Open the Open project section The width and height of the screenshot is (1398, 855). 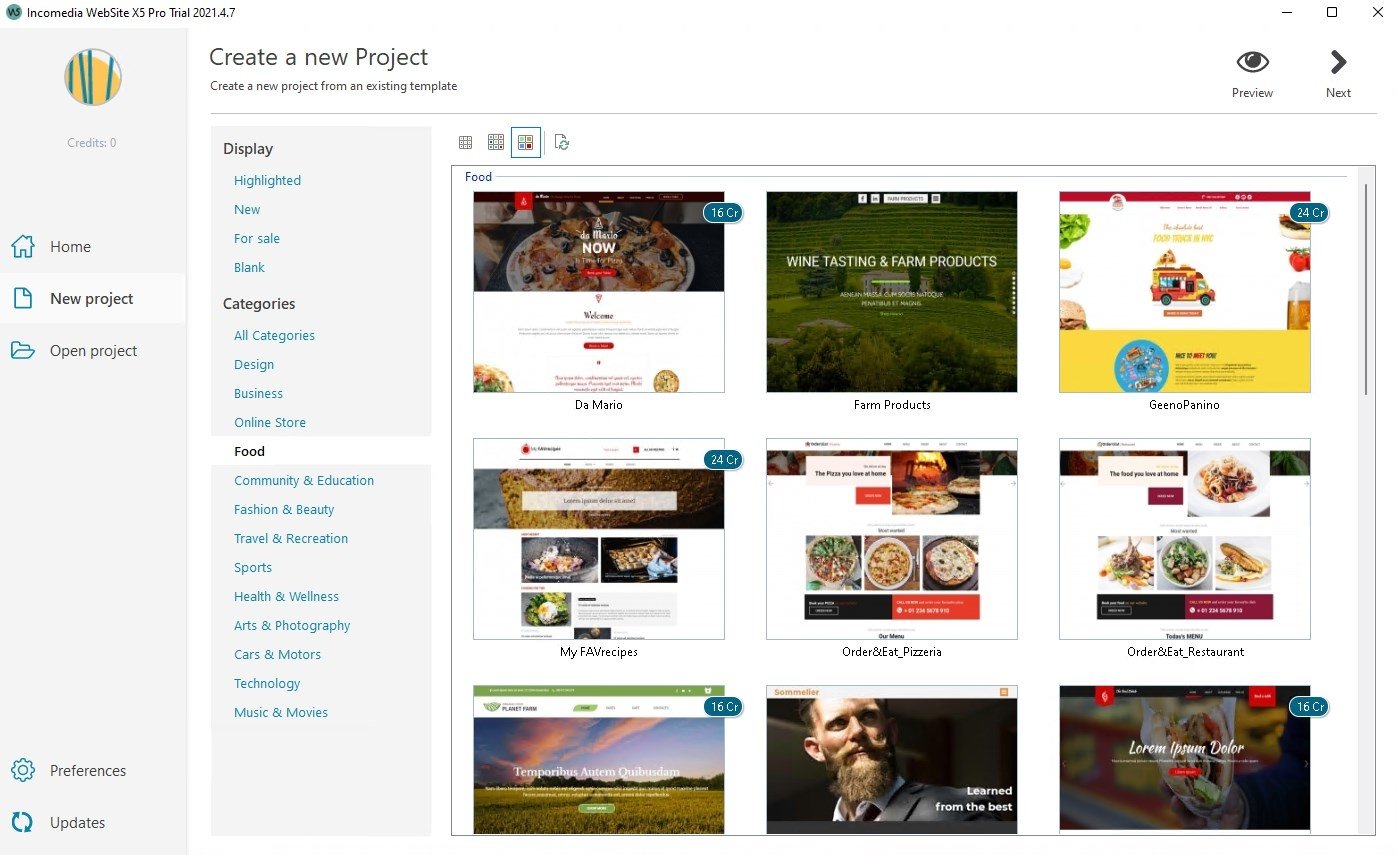pos(92,350)
